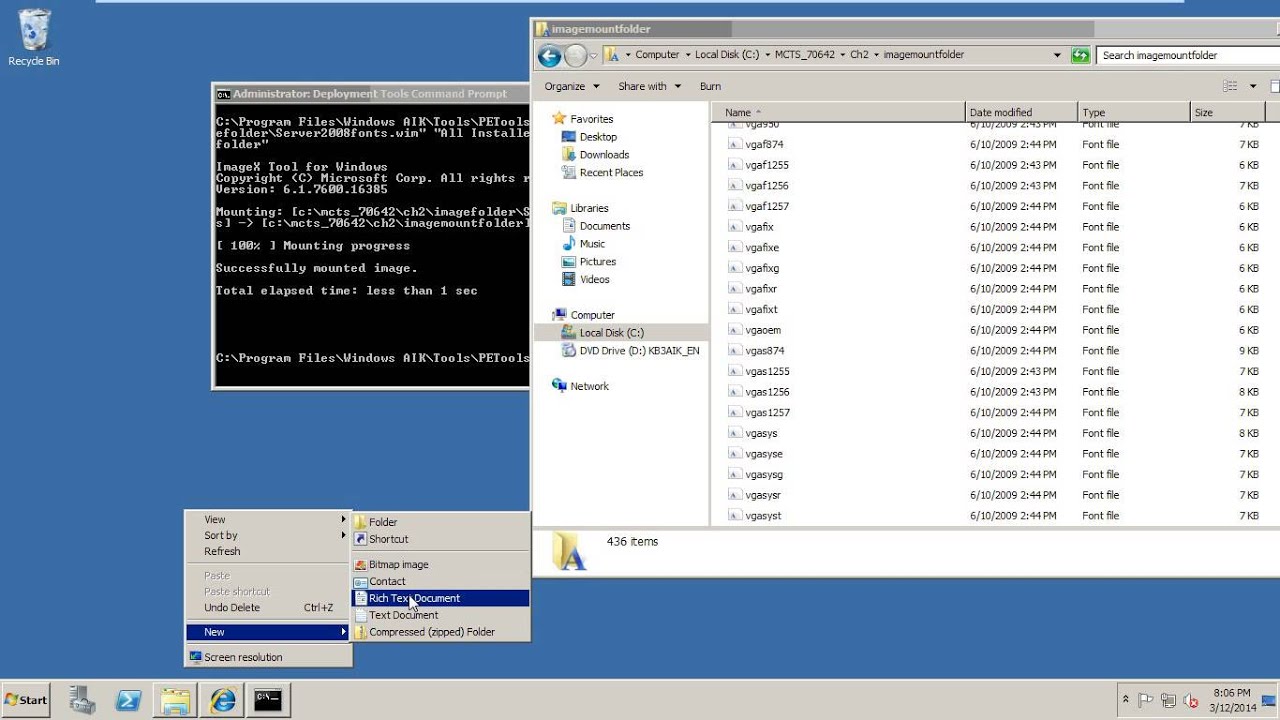Click Ch2 in the address breadcrumb
1280x720 pixels.
pyautogui.click(x=859, y=55)
